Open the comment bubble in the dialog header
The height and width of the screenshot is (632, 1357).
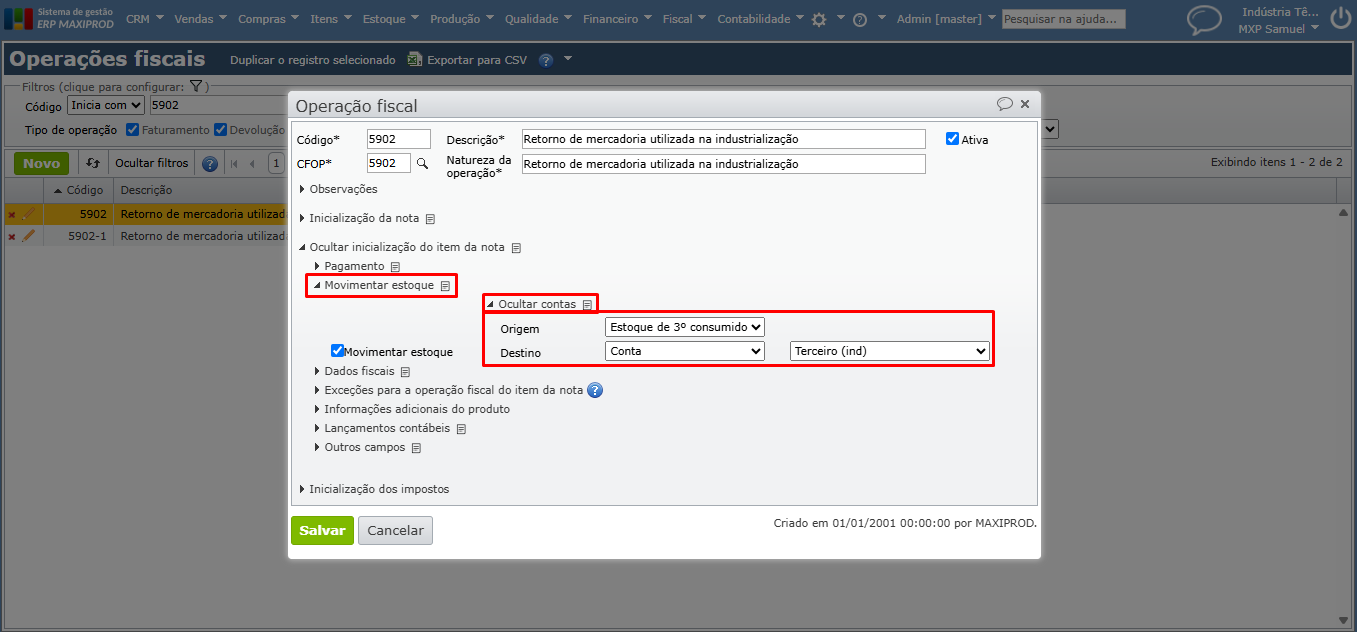[x=1004, y=104]
